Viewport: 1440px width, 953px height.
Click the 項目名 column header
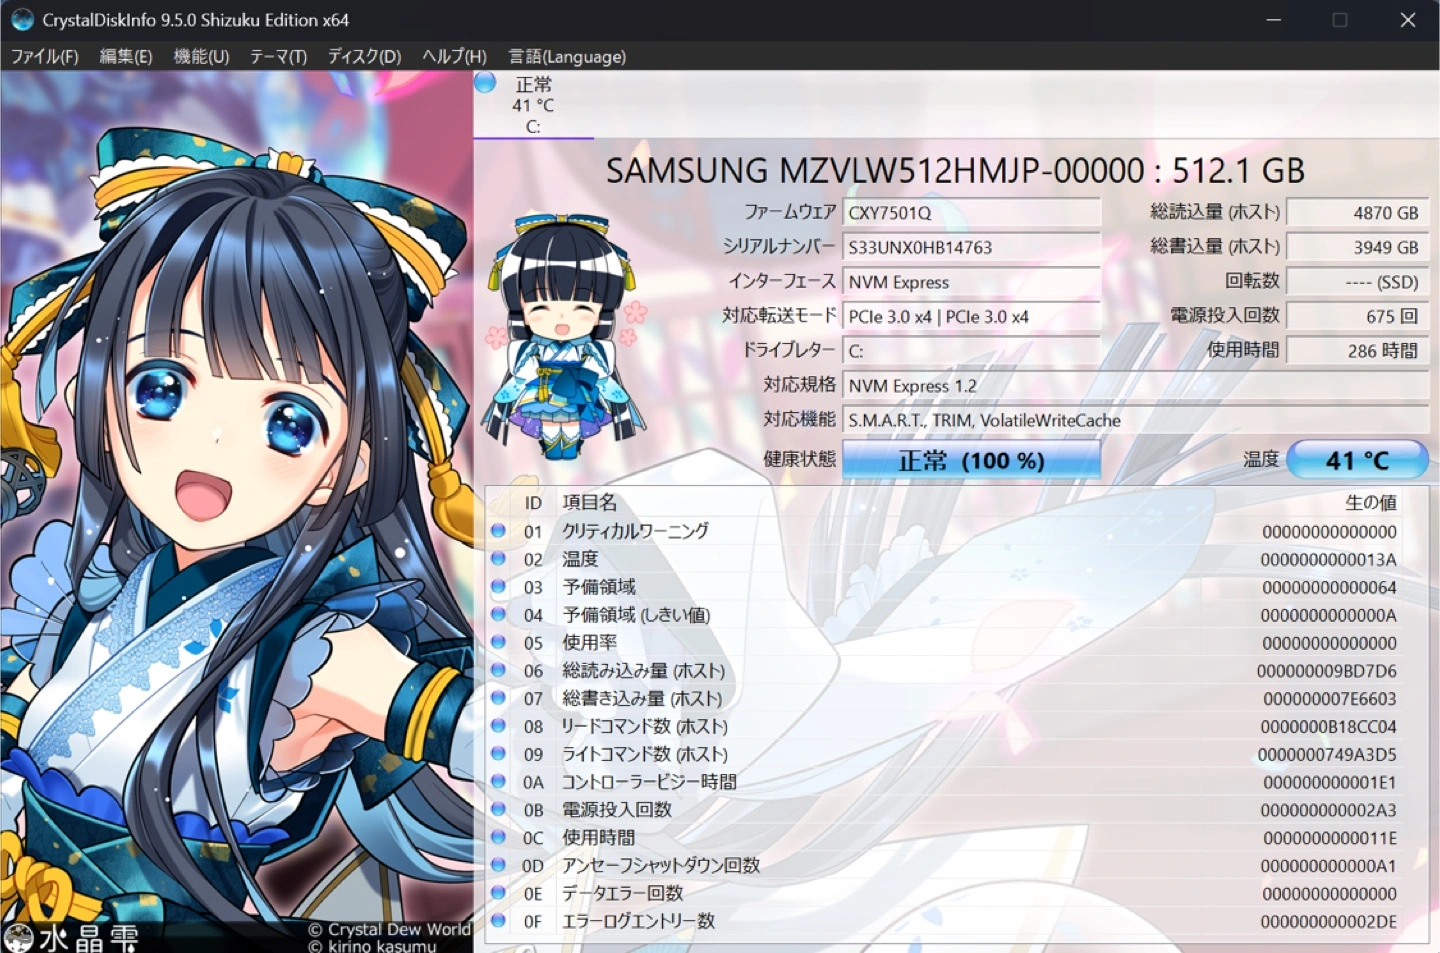(x=590, y=502)
